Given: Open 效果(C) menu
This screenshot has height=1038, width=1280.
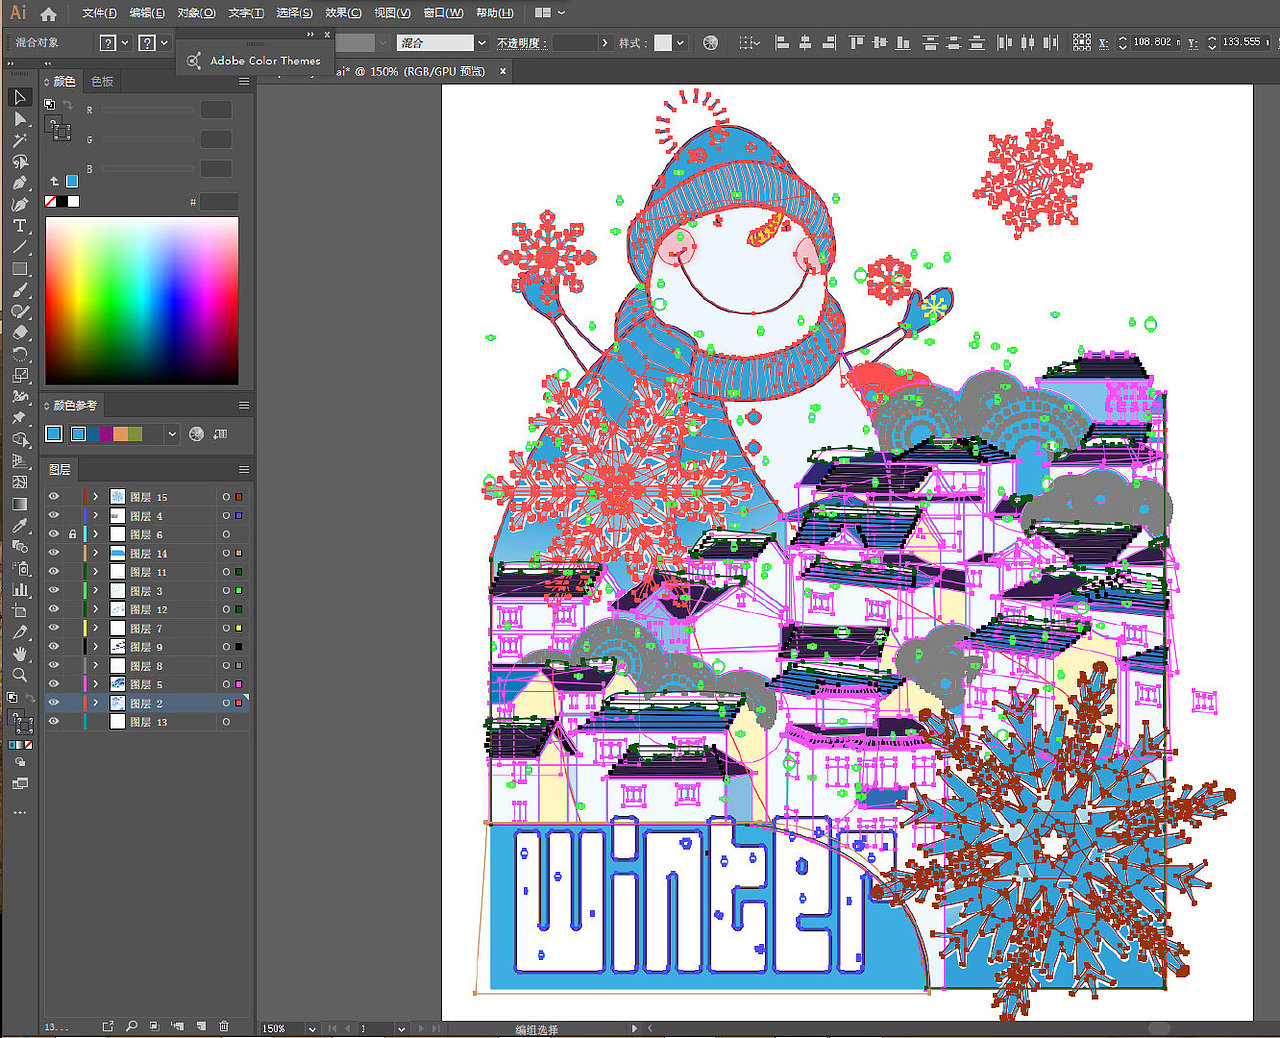Looking at the screenshot, I should coord(343,13).
